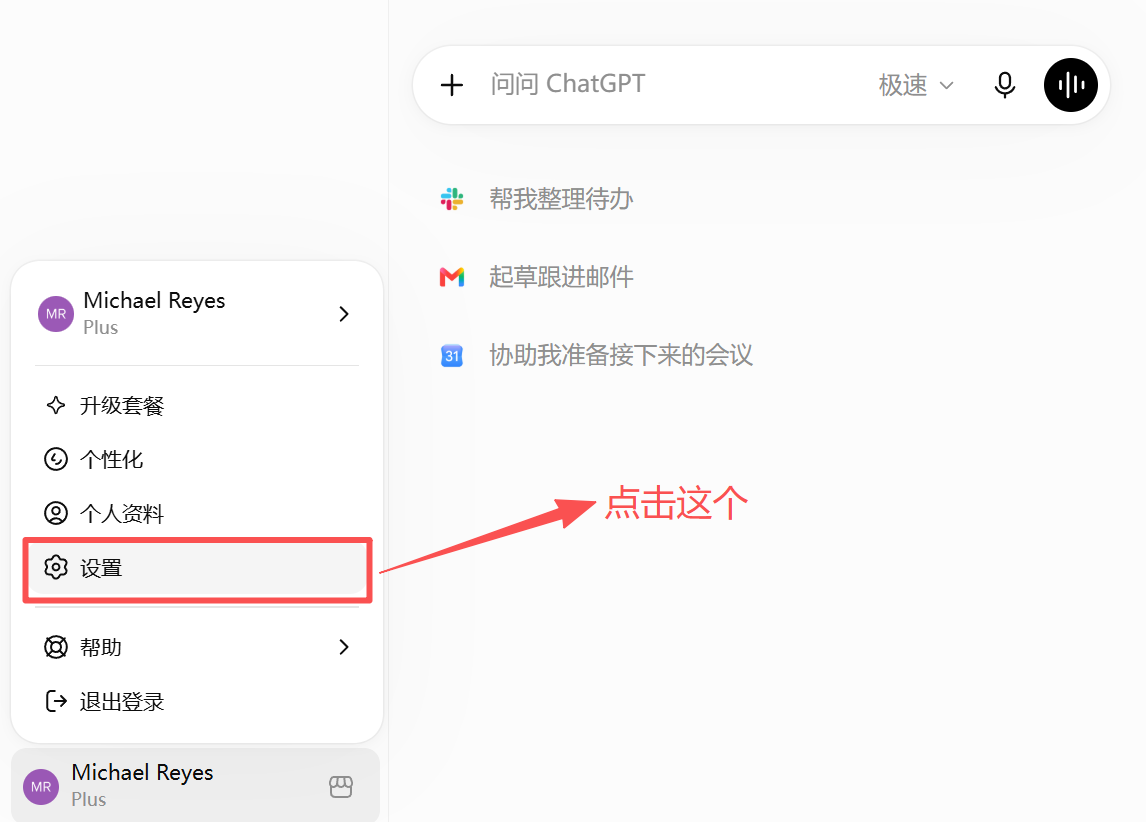The image size is (1146, 822).
Task: Select 退出登录 to sign out
Action: (197, 701)
